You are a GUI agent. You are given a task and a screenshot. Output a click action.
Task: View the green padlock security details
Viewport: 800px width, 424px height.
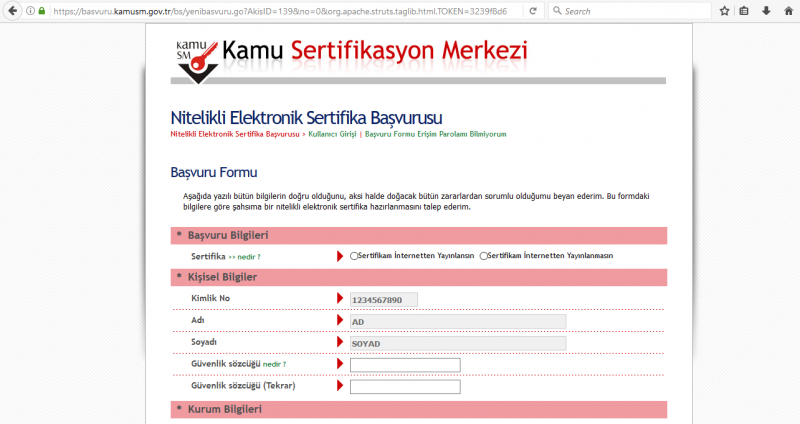pos(42,11)
